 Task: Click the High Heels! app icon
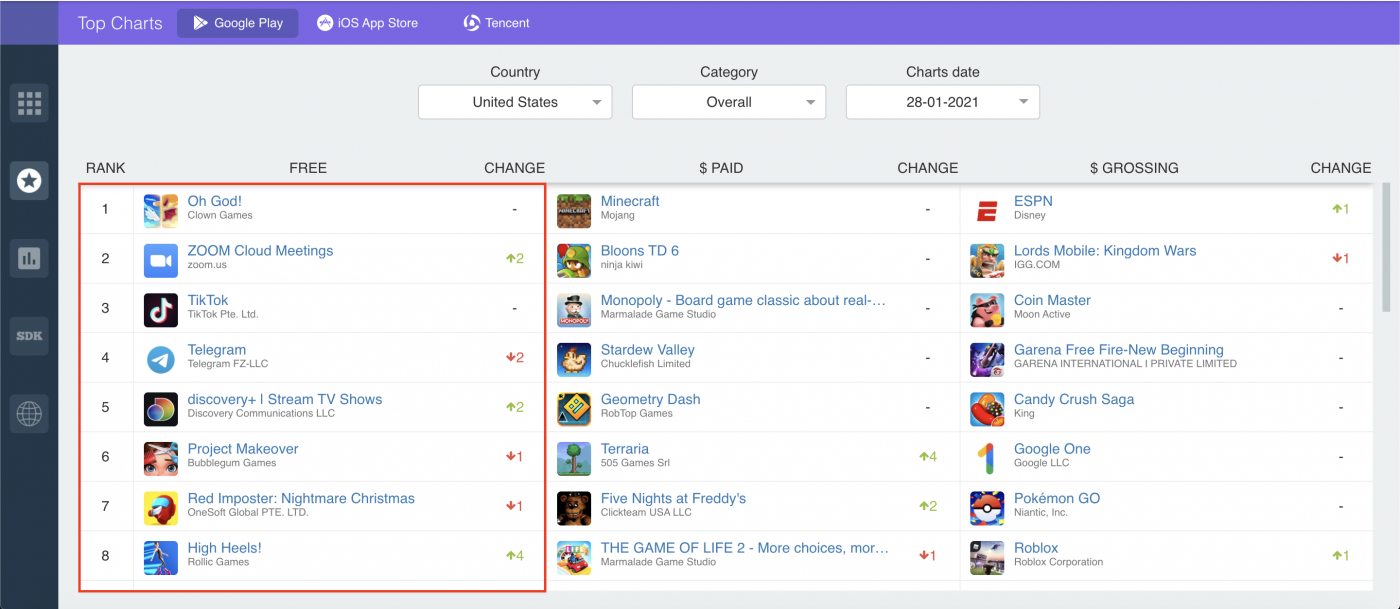(x=161, y=557)
